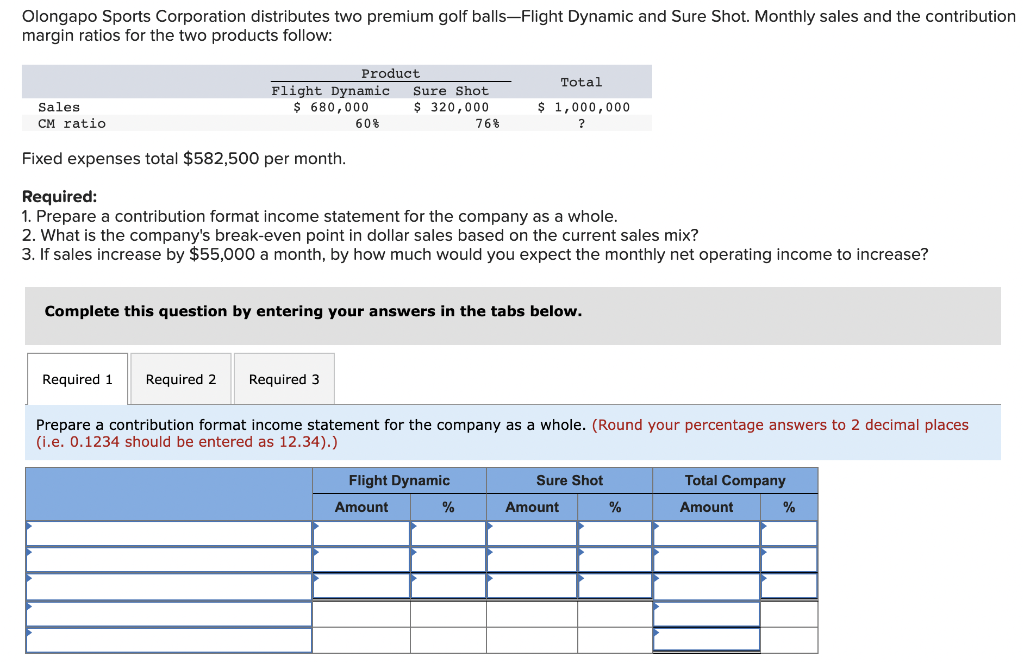Click the 76% CM ratio value
1024x663 pixels.
click(x=487, y=123)
